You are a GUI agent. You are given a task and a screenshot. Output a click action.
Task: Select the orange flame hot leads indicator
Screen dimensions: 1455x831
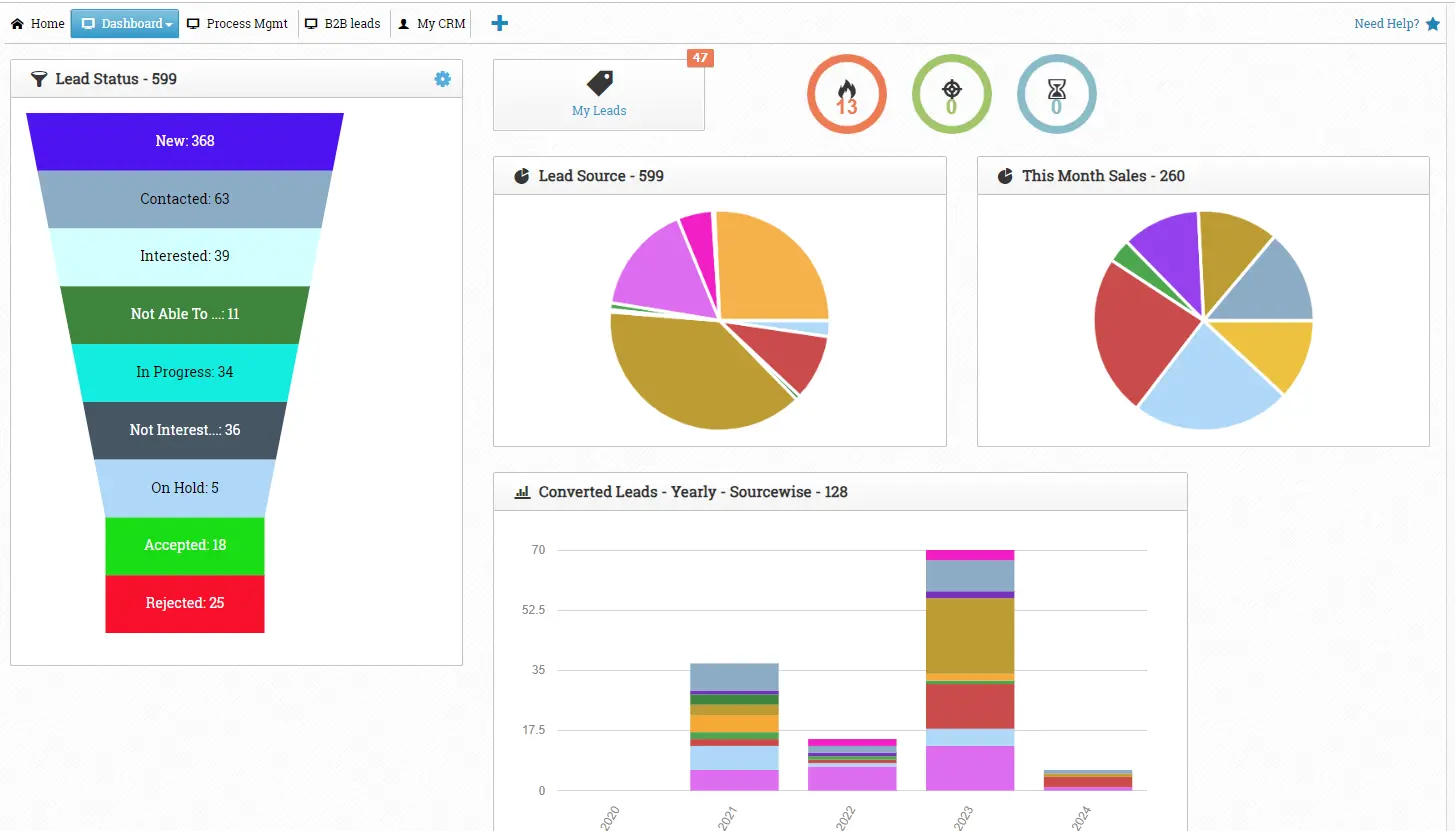[x=847, y=93]
